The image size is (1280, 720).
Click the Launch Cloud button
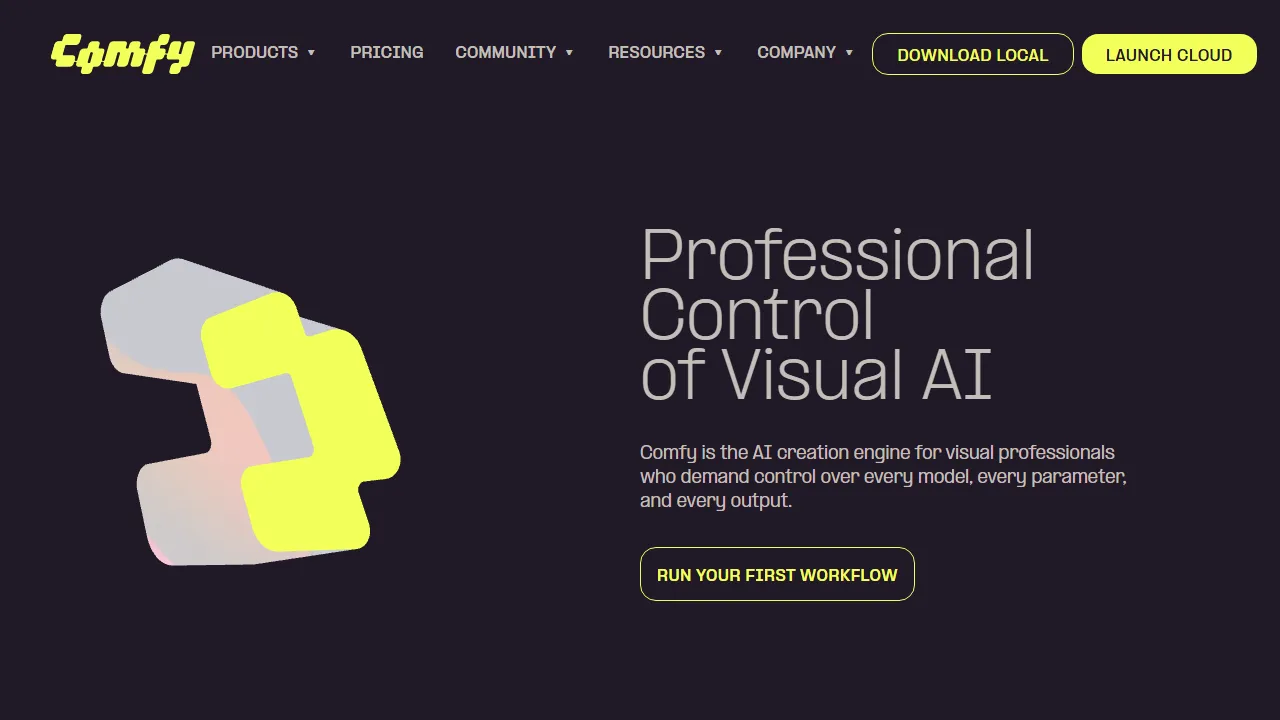1169,54
